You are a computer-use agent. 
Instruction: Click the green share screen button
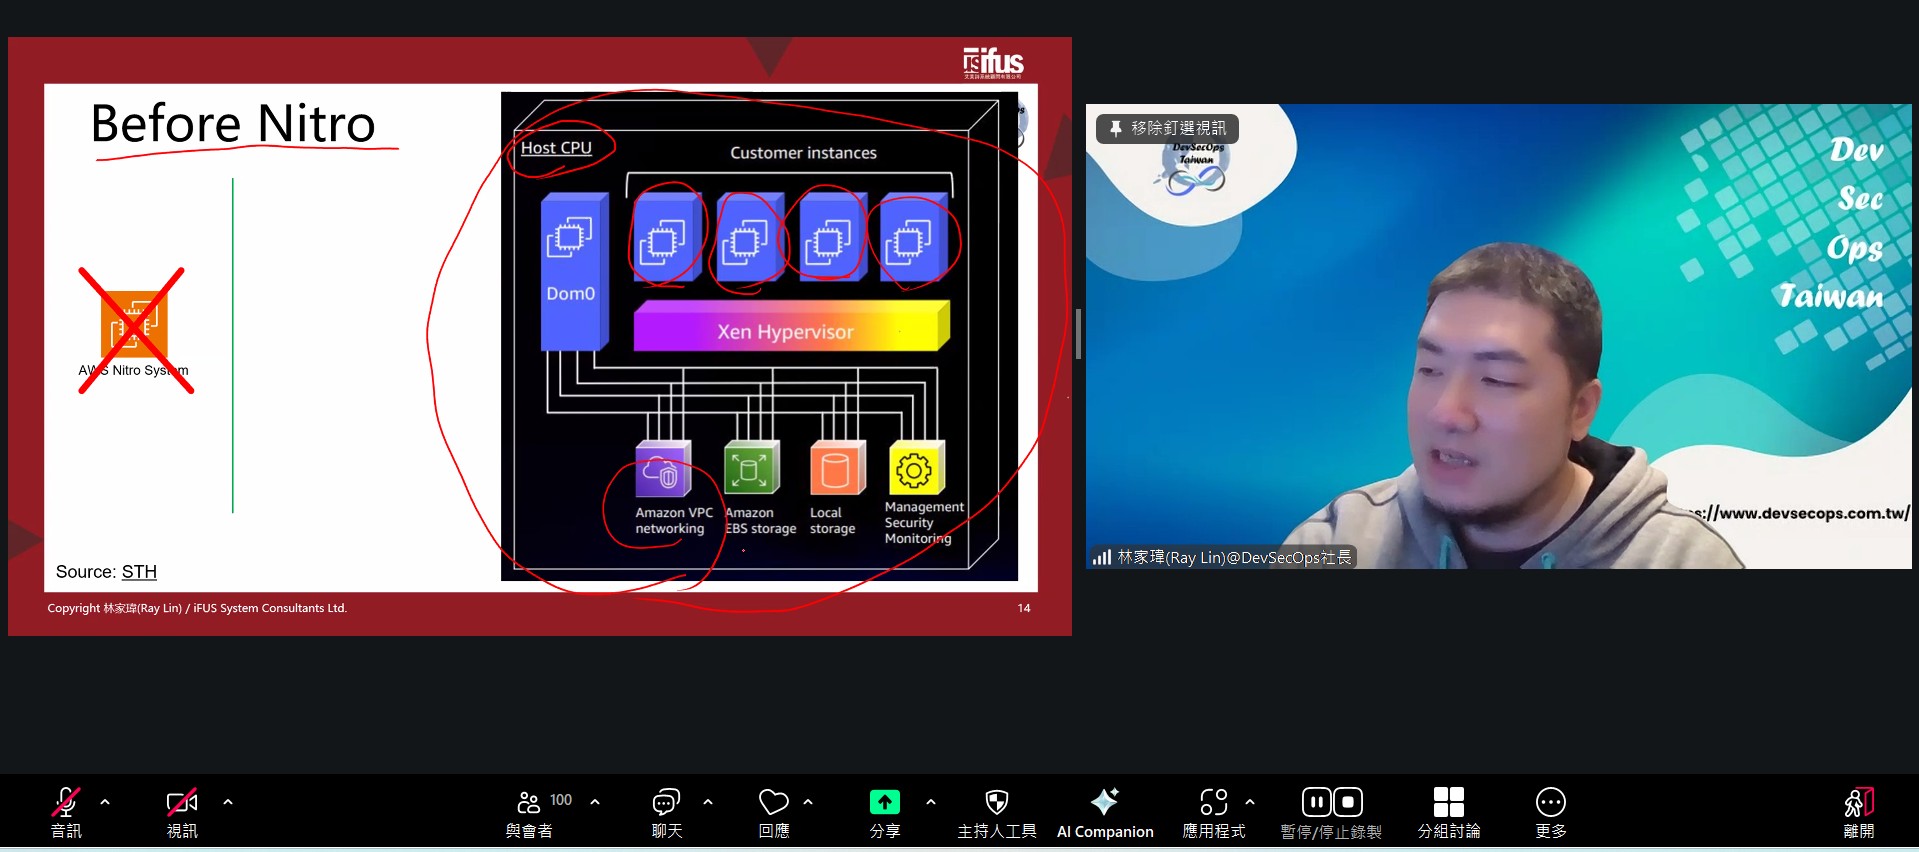tap(884, 803)
